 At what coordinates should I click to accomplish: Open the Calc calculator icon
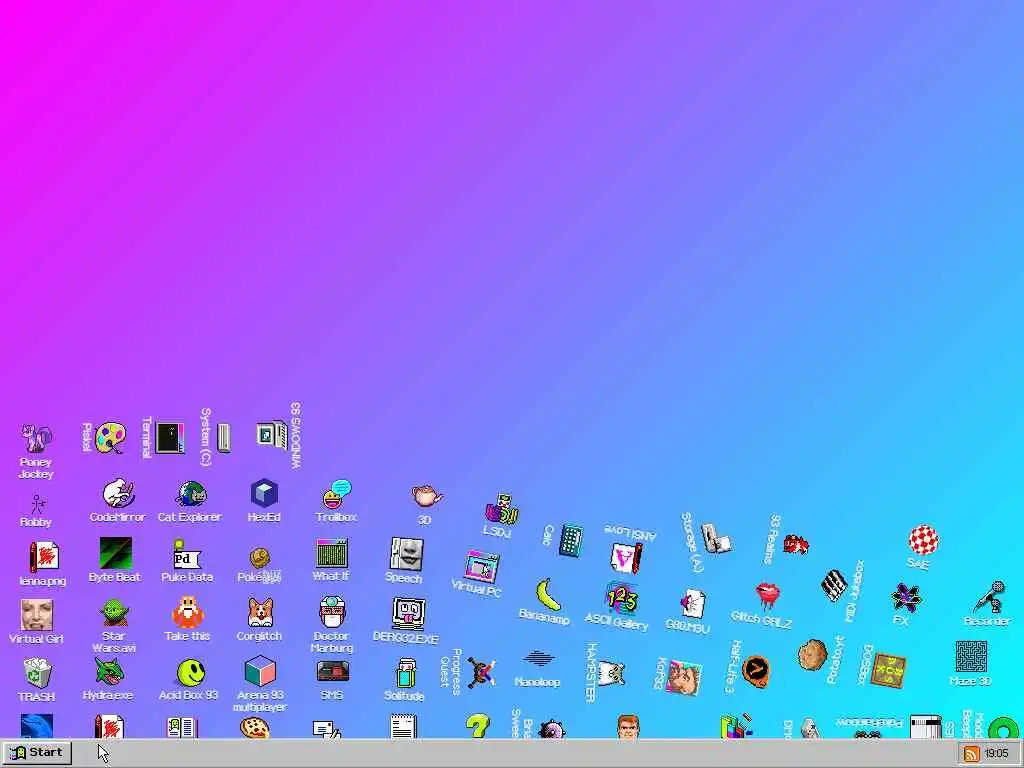pos(571,540)
